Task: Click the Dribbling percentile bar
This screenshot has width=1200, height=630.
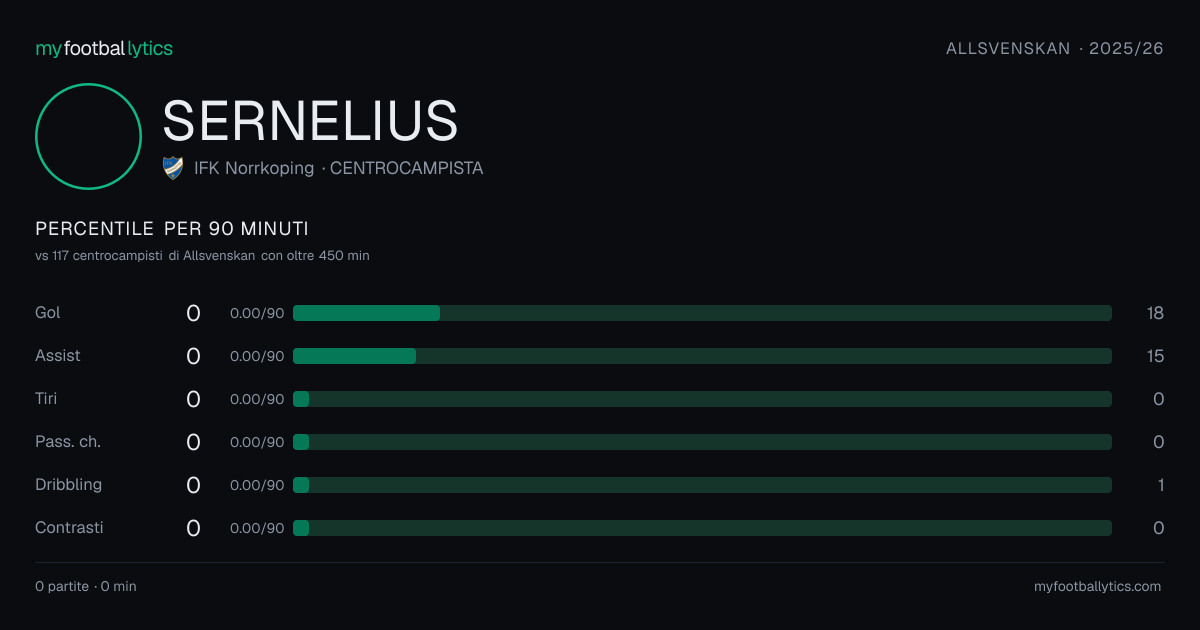Action: click(702, 485)
